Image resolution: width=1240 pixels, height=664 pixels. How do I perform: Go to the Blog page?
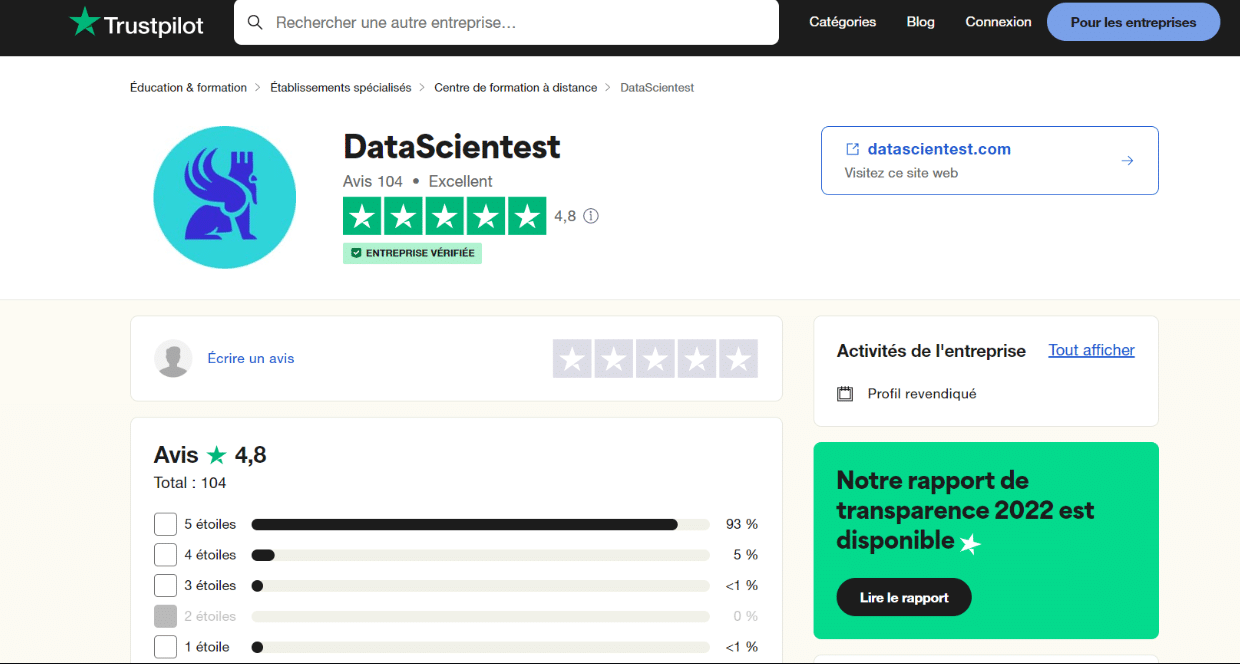click(x=920, y=22)
